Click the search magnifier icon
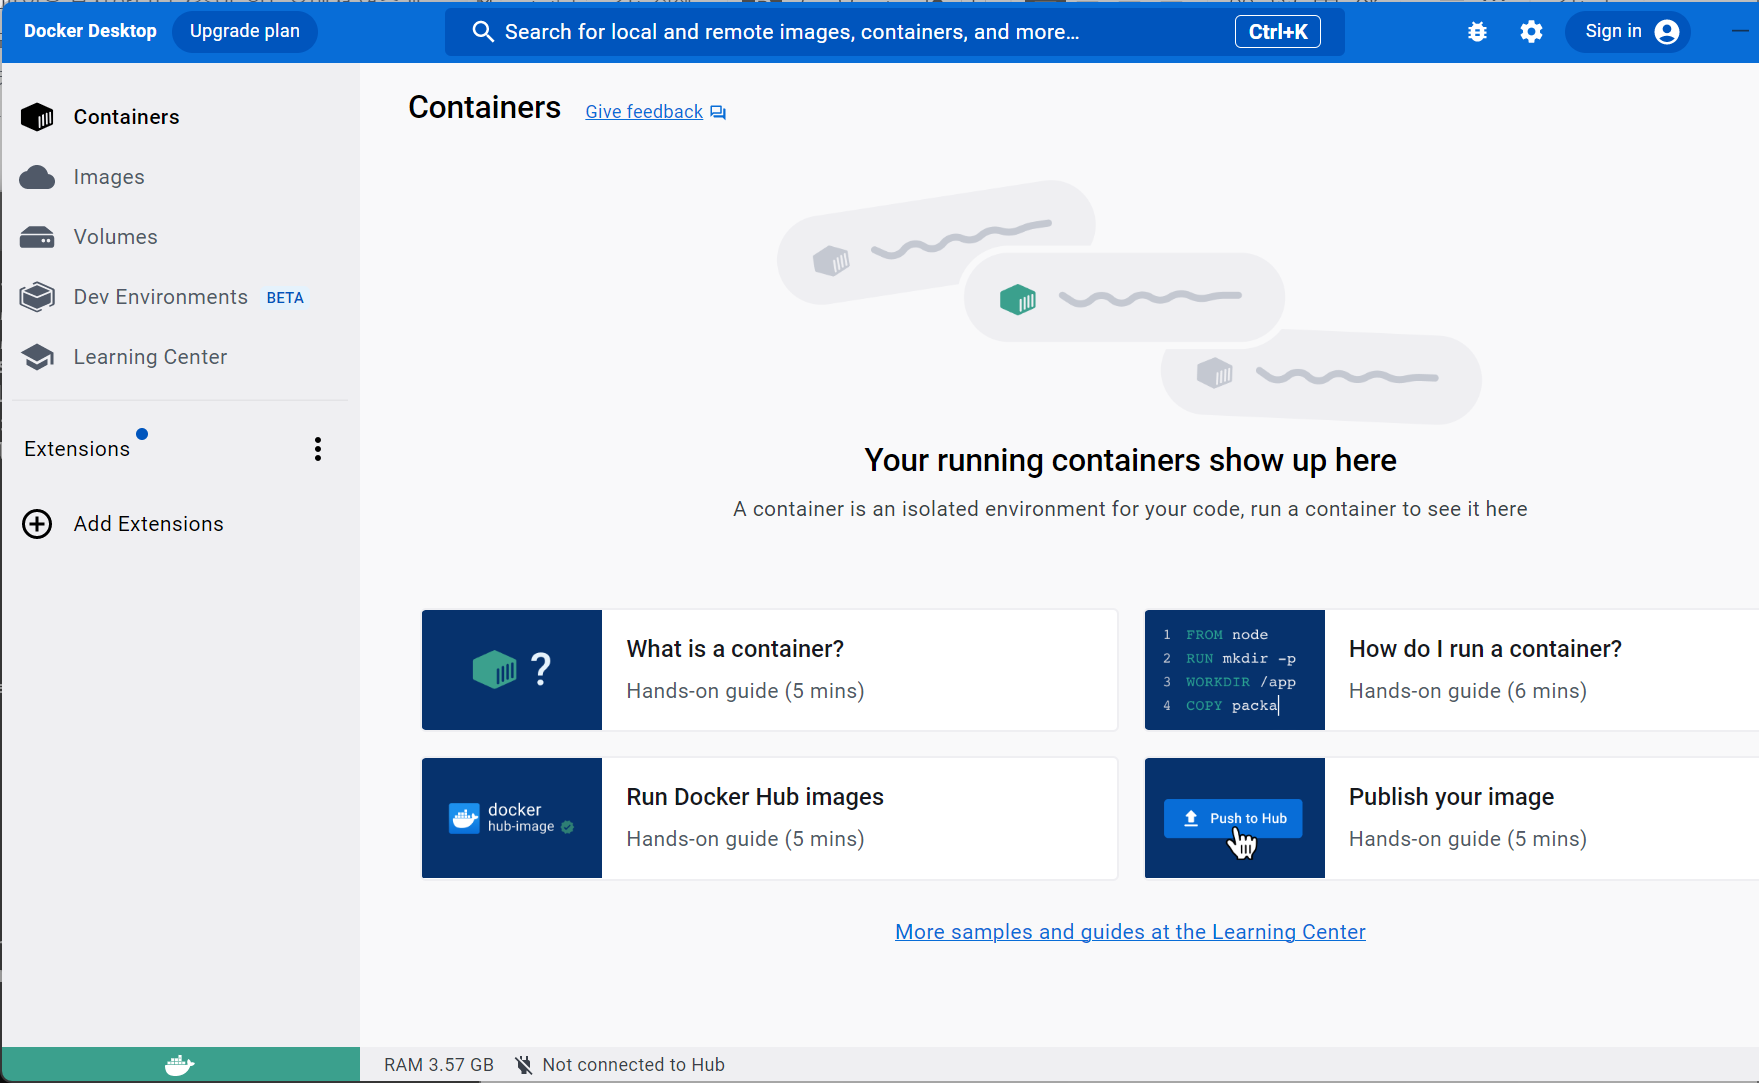1759x1083 pixels. (x=483, y=32)
